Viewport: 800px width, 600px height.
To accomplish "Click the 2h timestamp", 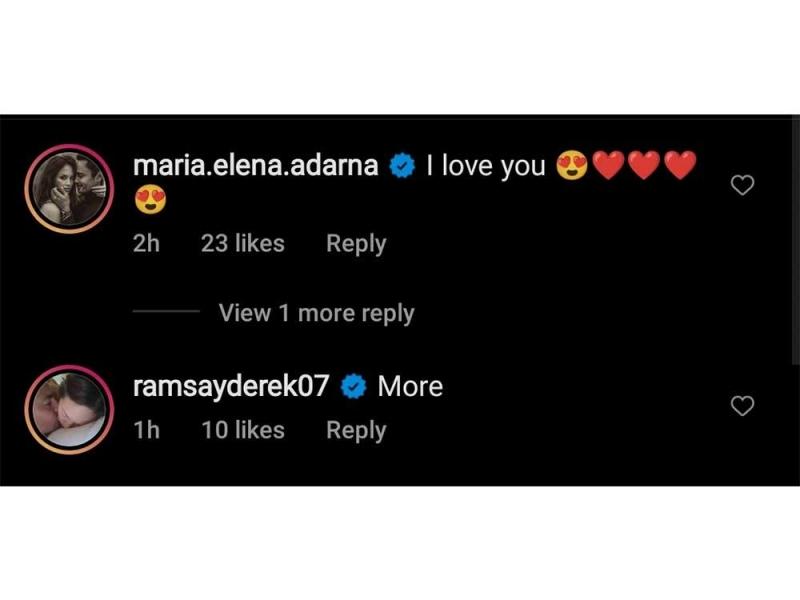I will 146,243.
